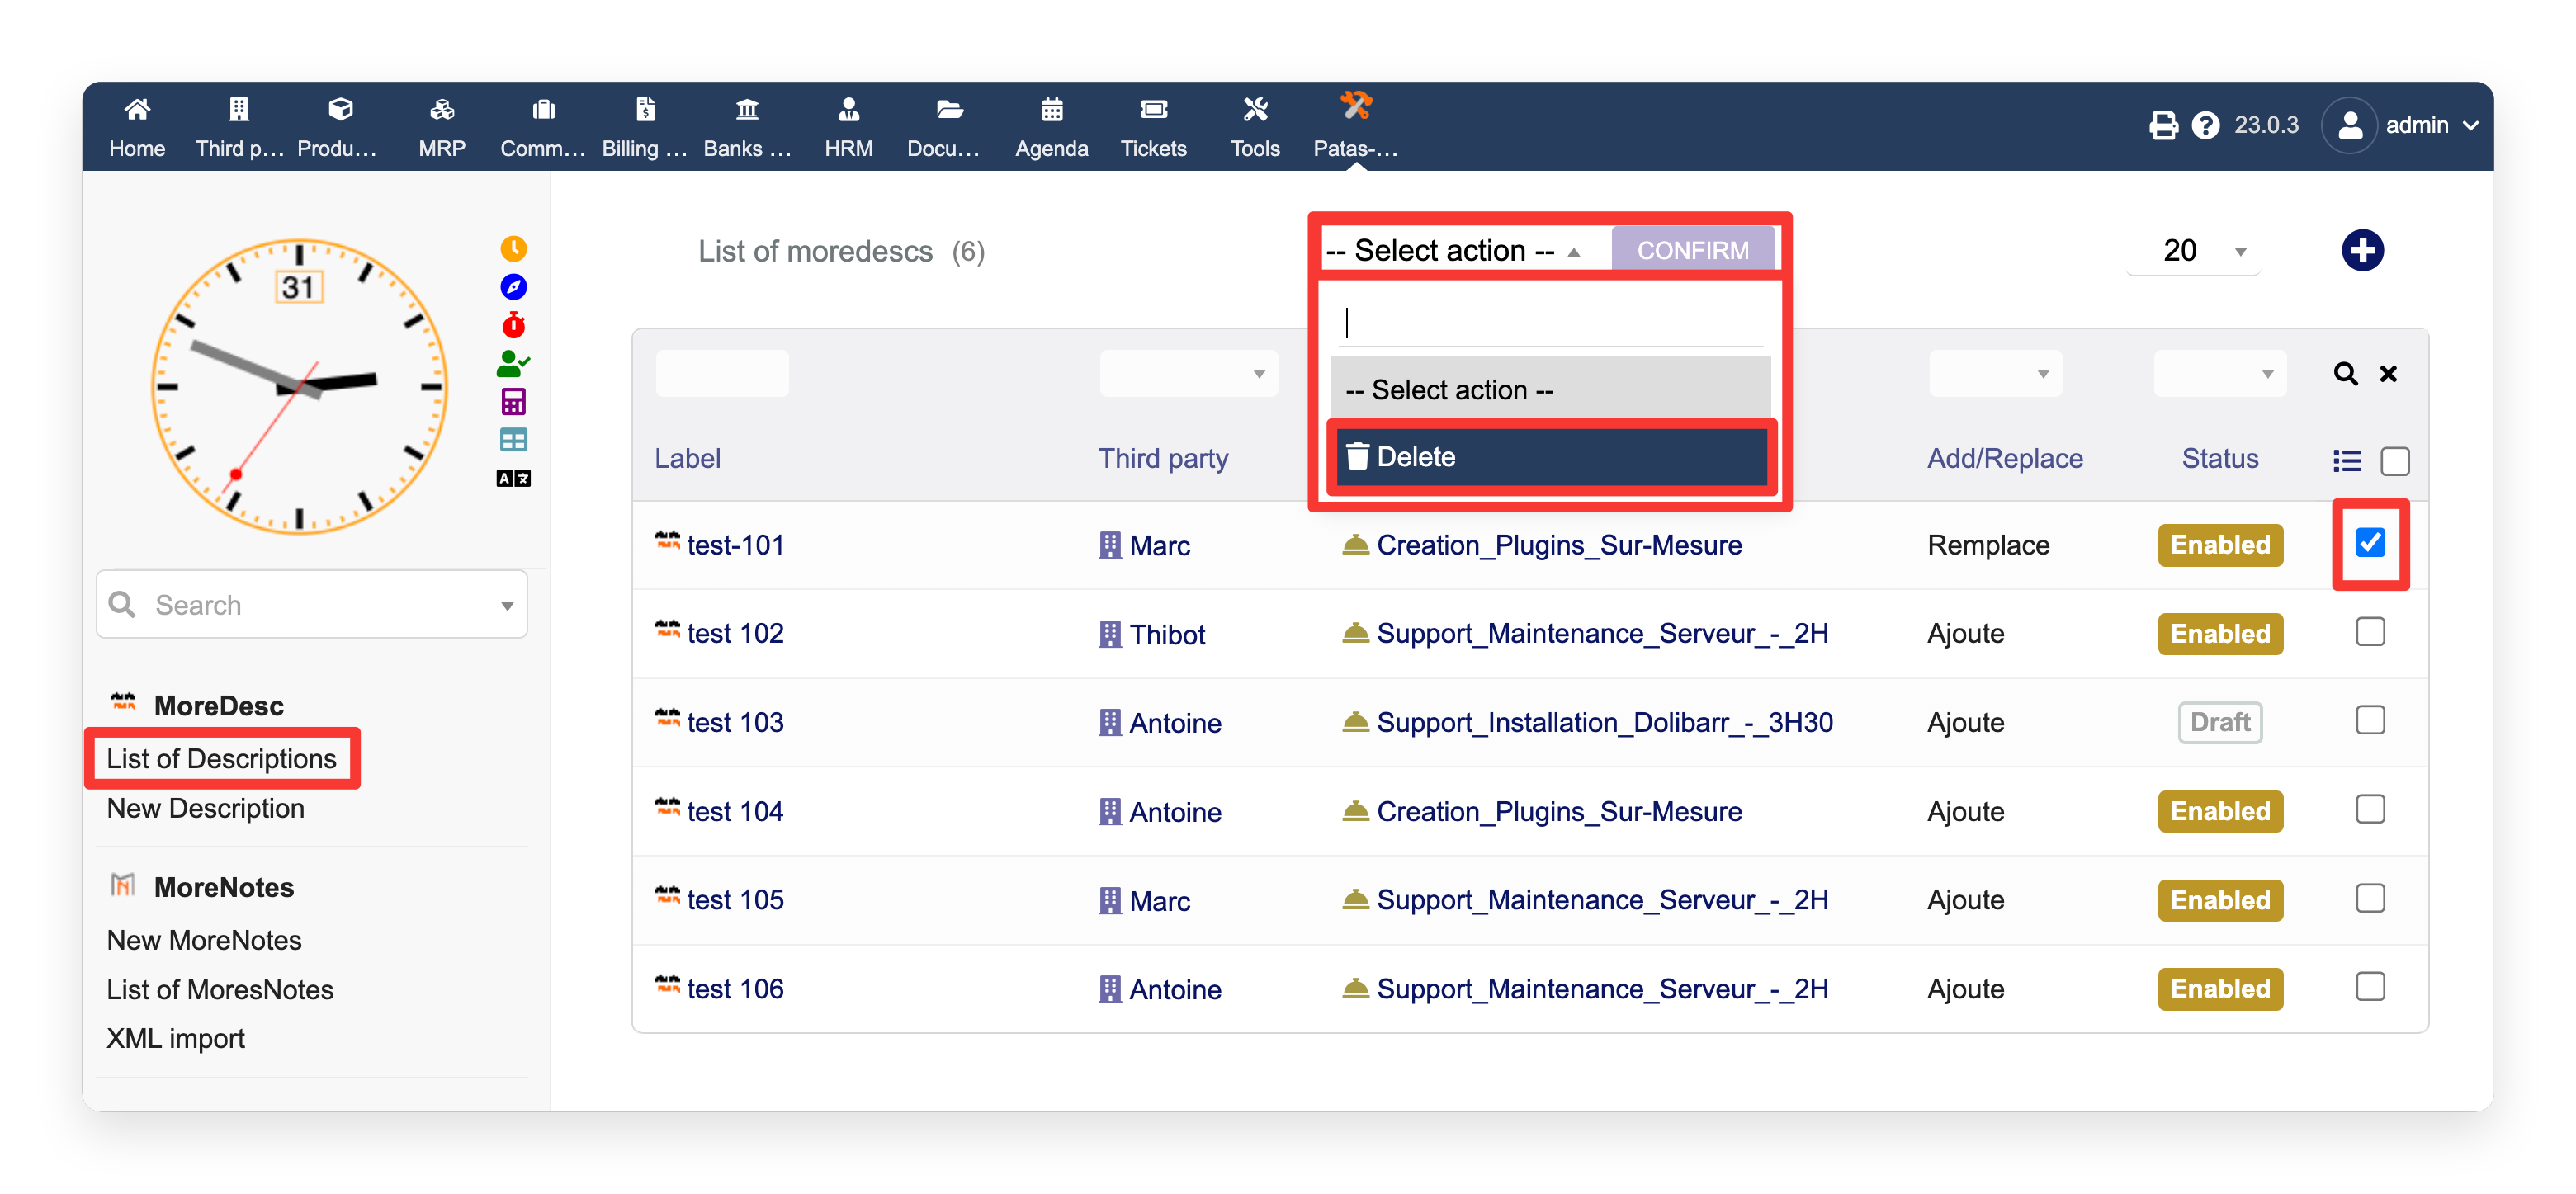Click the blue compass icon
The height and width of the screenshot is (1194, 2576).
click(x=513, y=287)
